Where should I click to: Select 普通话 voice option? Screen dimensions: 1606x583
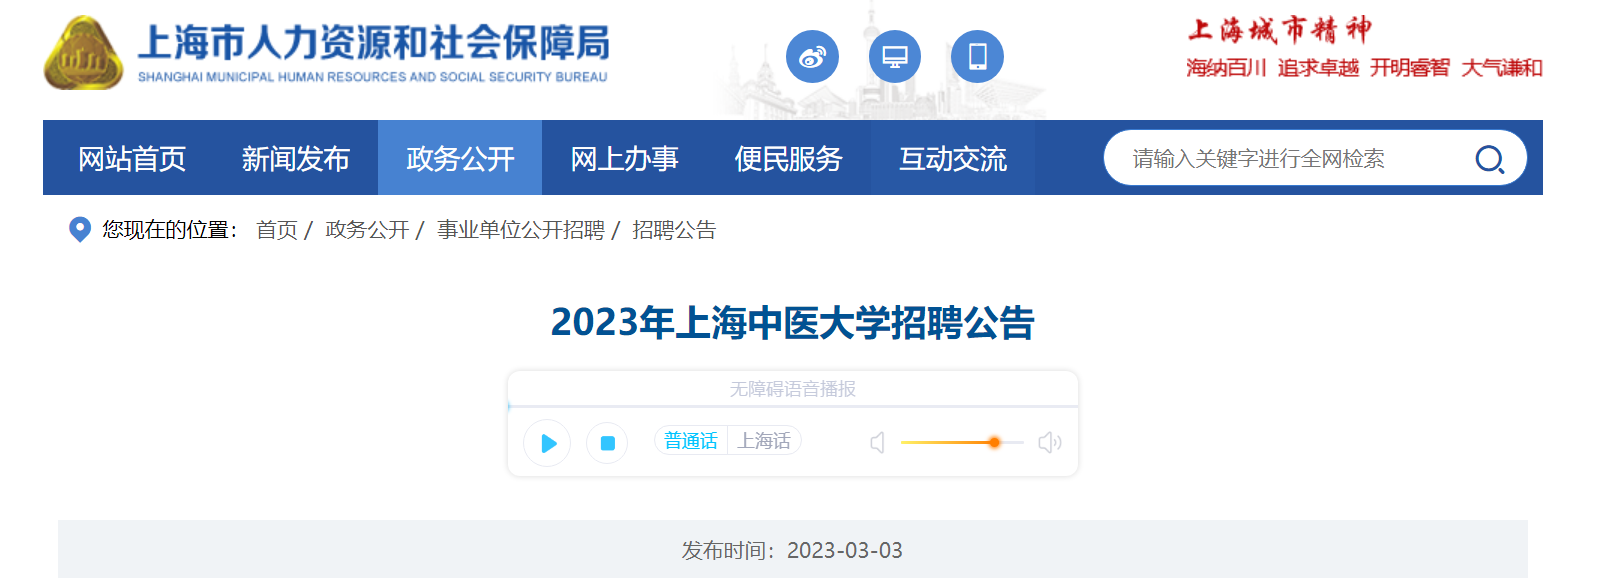coord(691,441)
